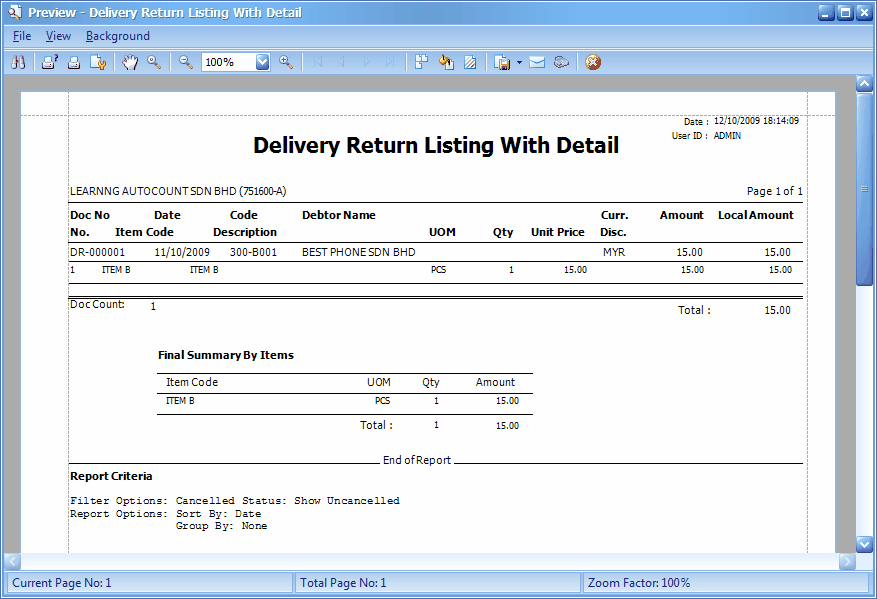
Task: Open the Multiple Pages layout icon
Action: 421,62
